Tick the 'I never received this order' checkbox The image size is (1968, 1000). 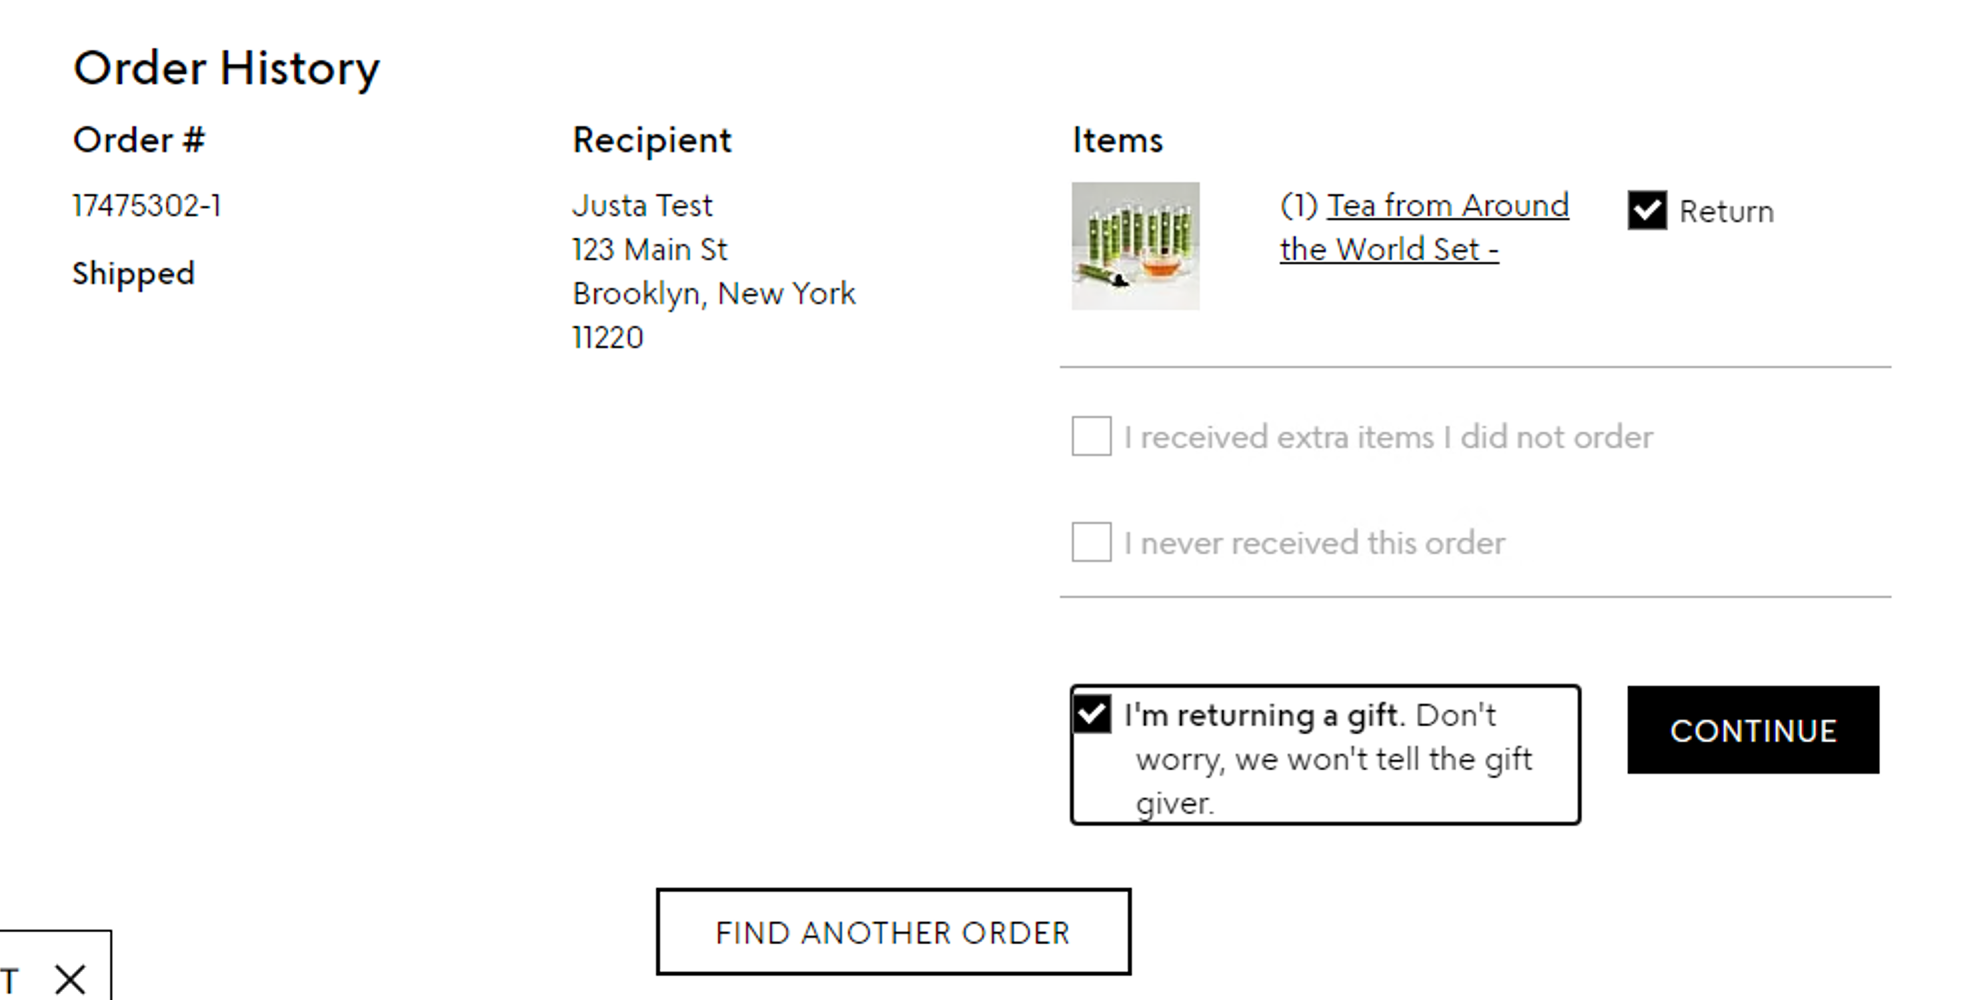(x=1091, y=542)
